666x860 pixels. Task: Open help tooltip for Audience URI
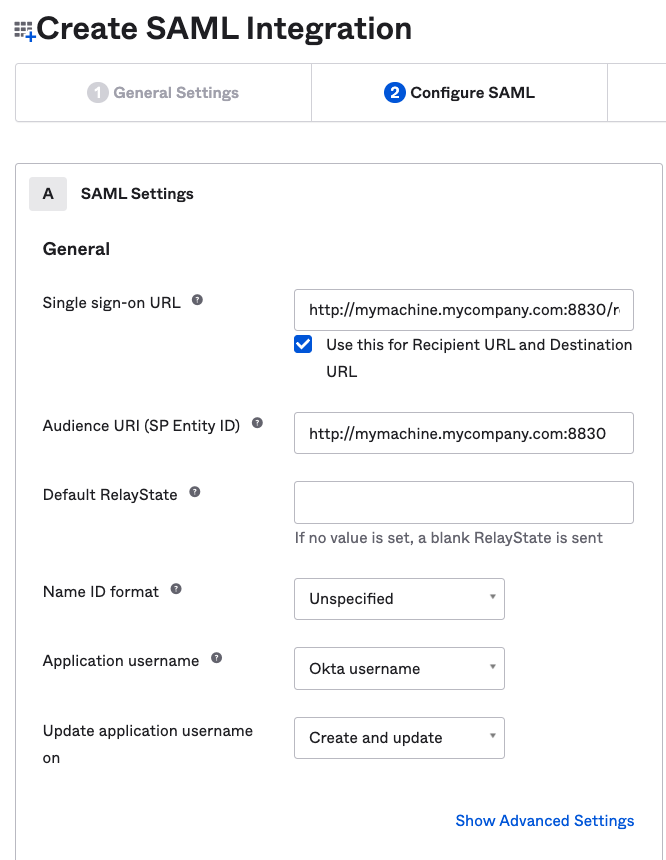(x=257, y=423)
